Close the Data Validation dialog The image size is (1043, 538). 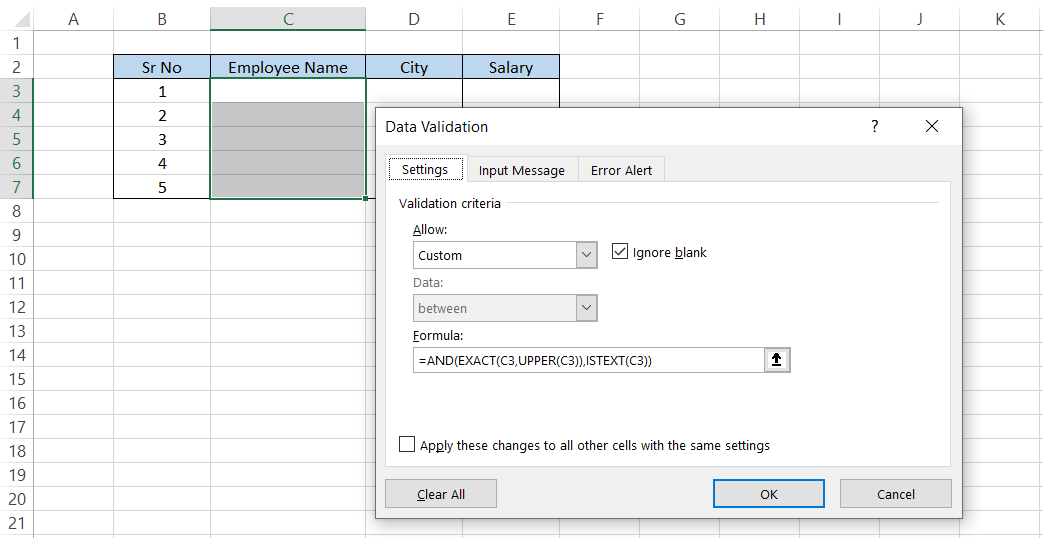932,126
